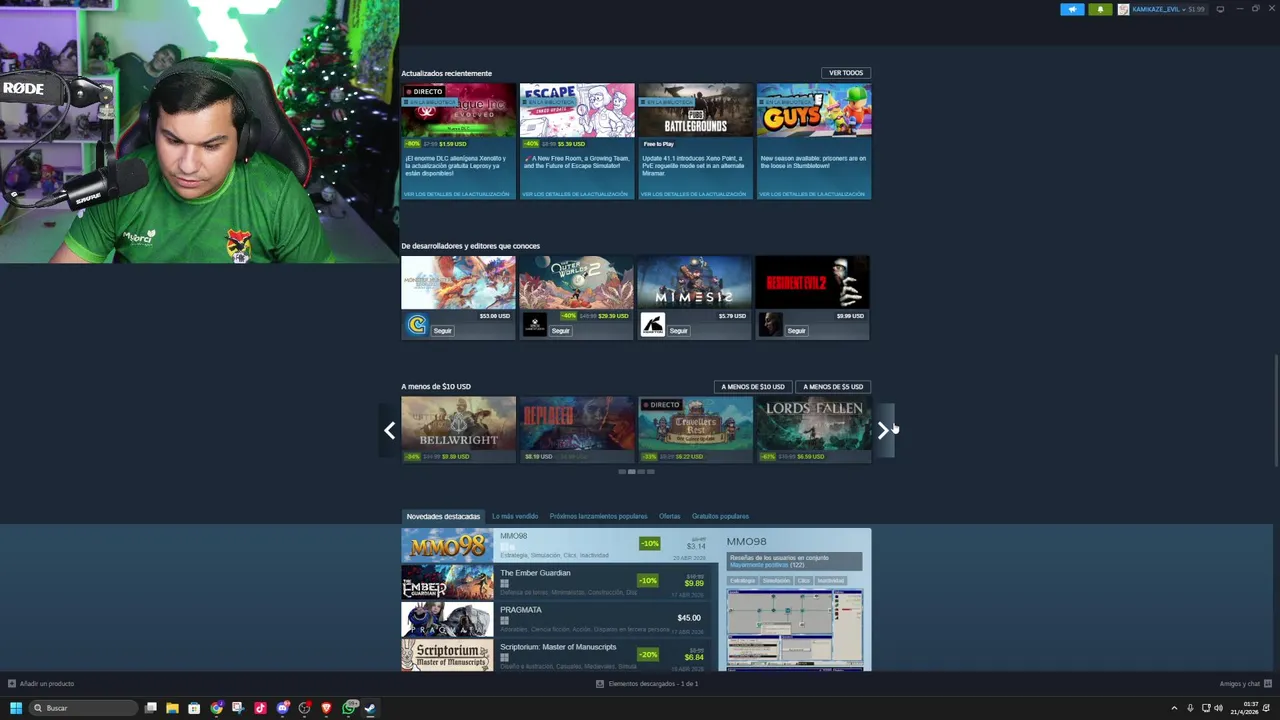This screenshot has height=720, width=1280.
Task: Open PUBG Battlegrounds update card
Action: (695, 141)
